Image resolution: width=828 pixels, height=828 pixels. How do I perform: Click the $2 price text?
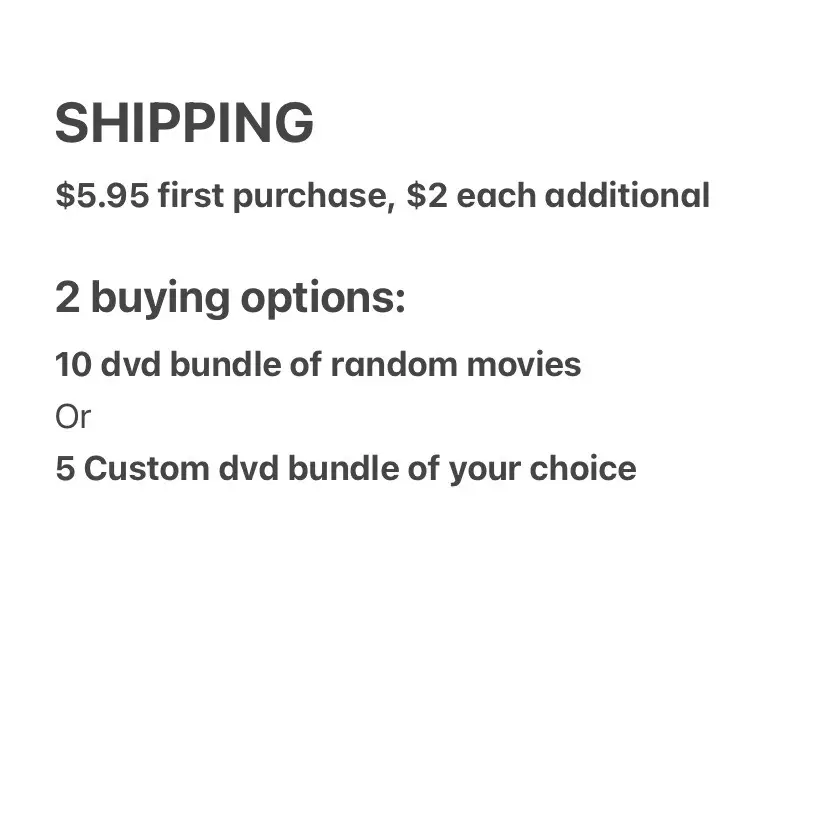(x=426, y=195)
